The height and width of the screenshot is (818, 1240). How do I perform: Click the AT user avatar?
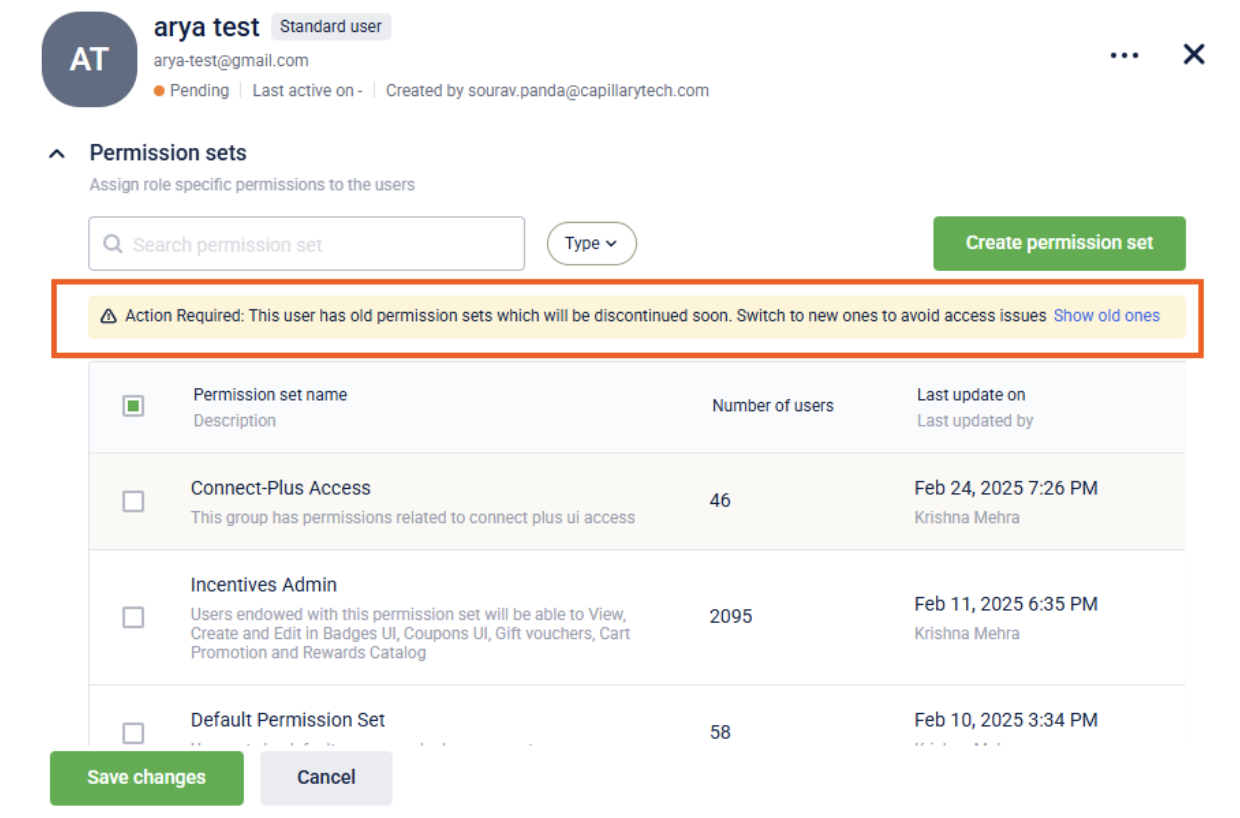pyautogui.click(x=89, y=60)
